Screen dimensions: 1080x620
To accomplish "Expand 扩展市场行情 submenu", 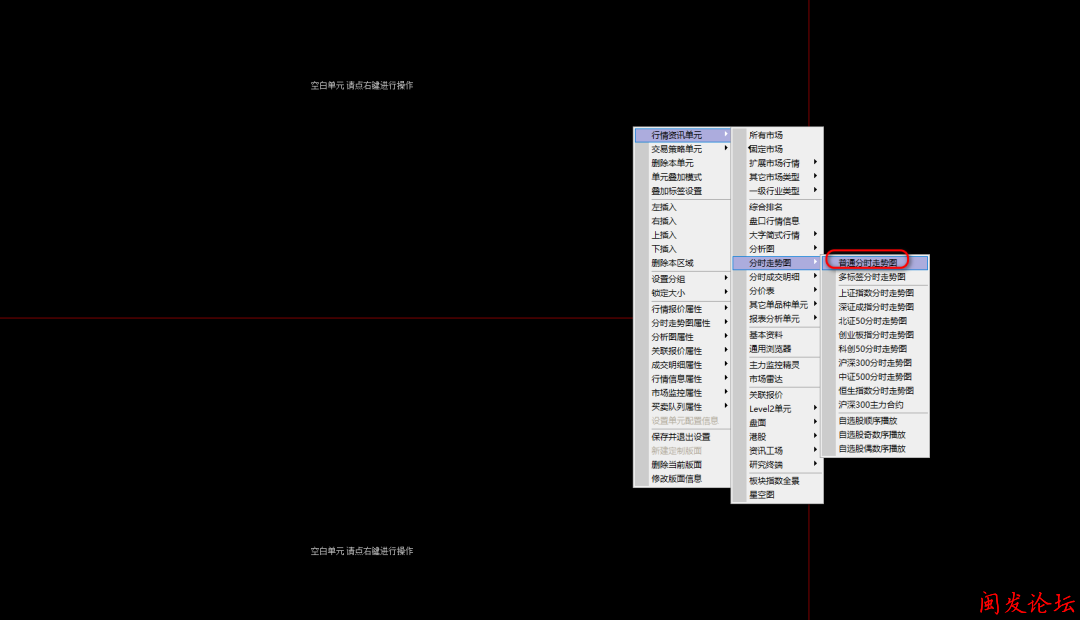I will 774,163.
